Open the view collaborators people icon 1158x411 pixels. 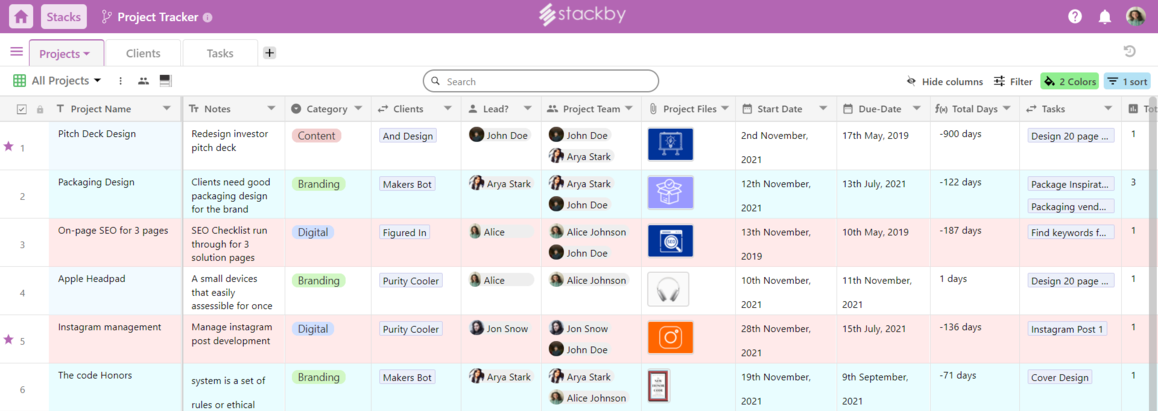click(143, 81)
